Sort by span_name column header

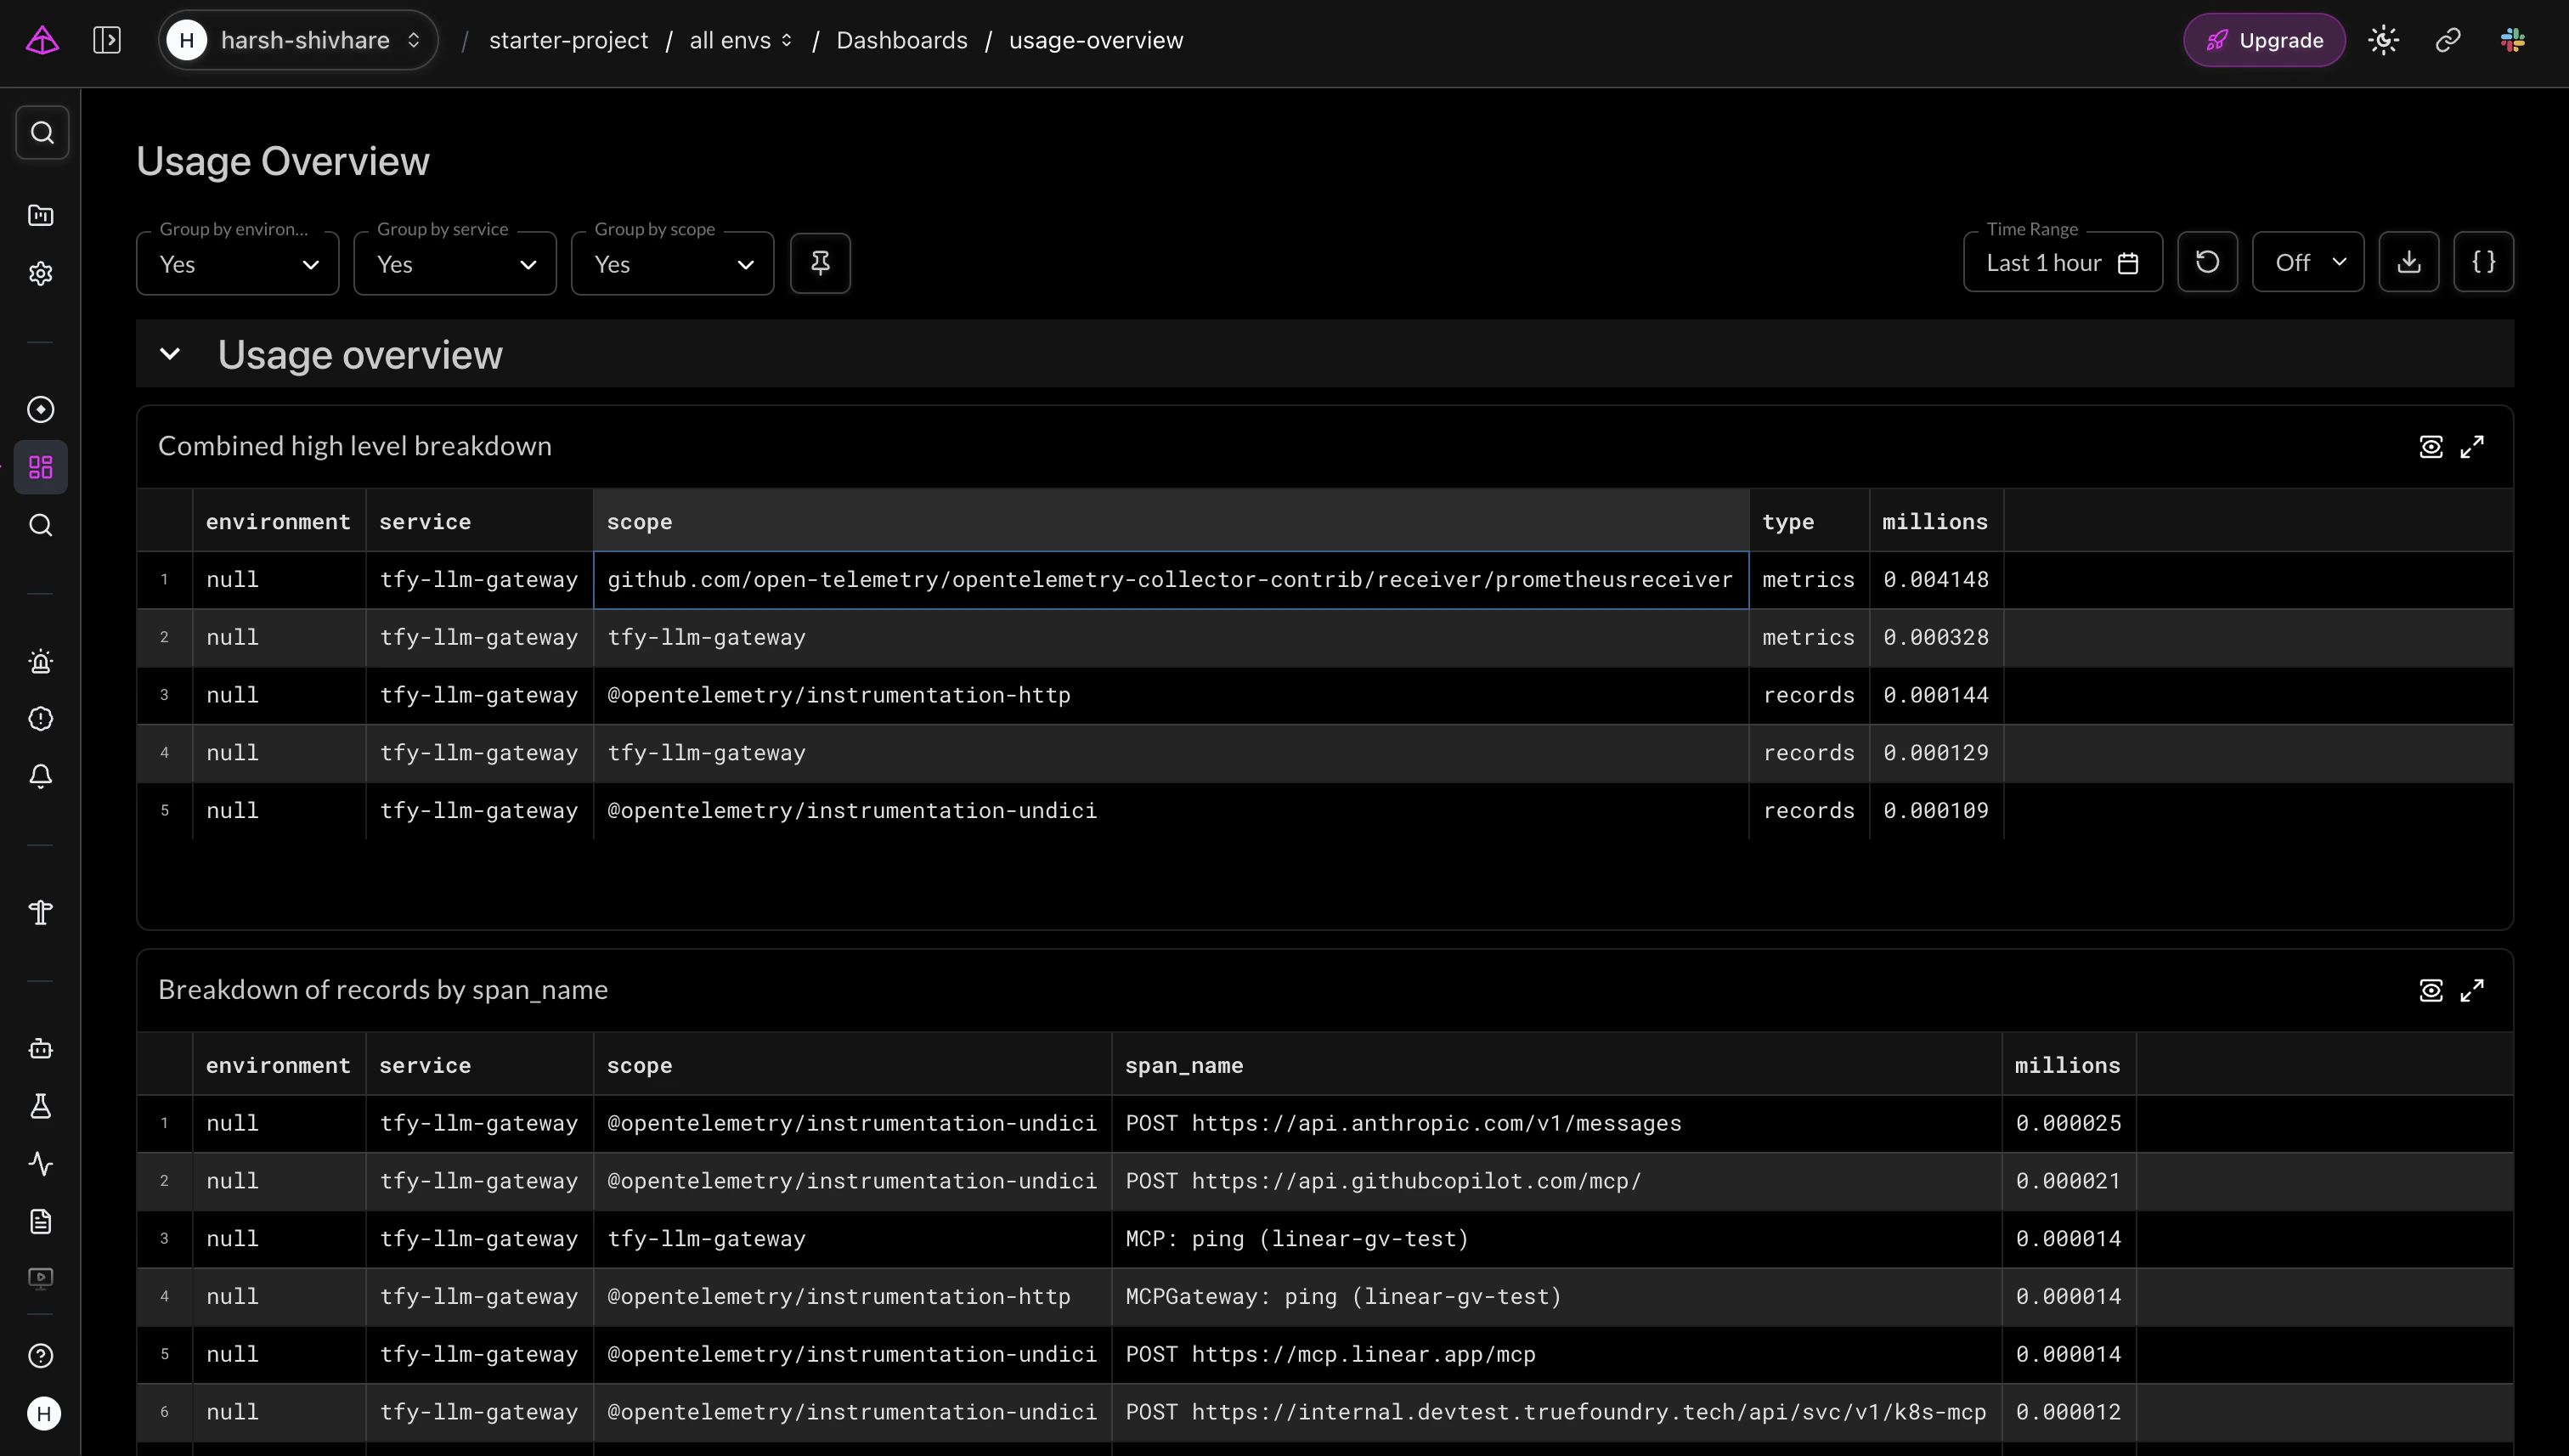point(1556,1065)
